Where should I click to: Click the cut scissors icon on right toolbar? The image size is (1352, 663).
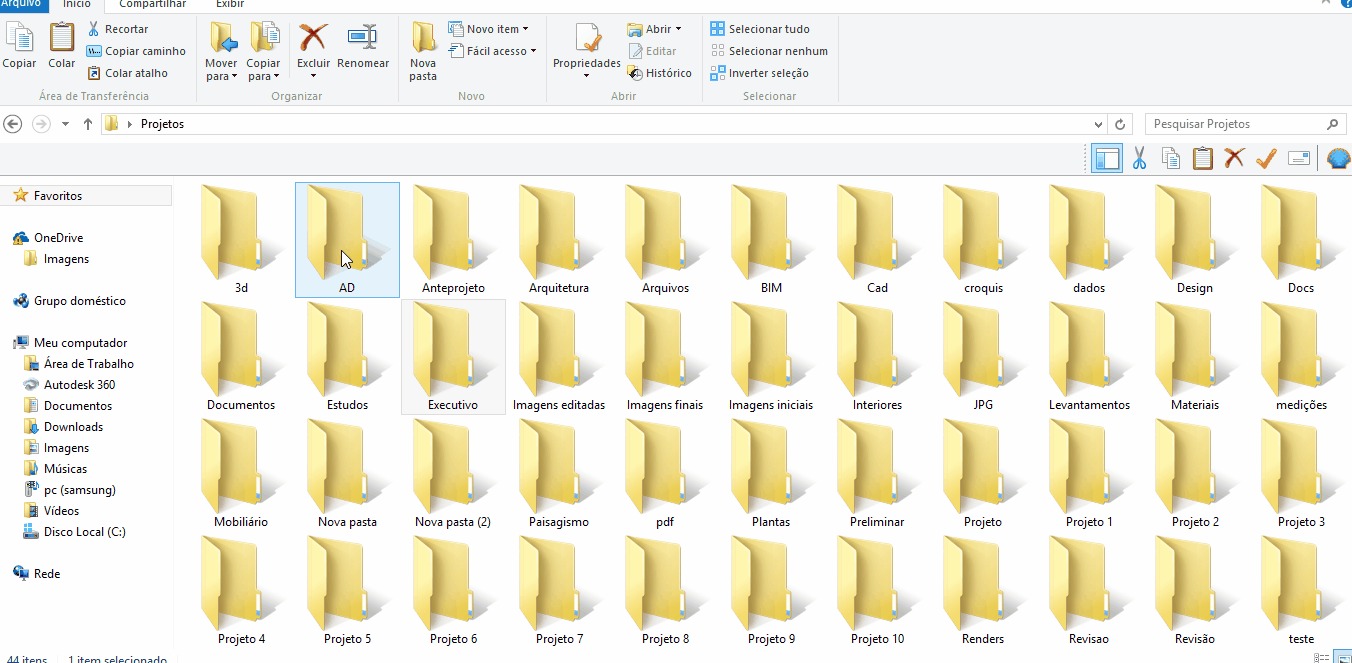(1139, 157)
